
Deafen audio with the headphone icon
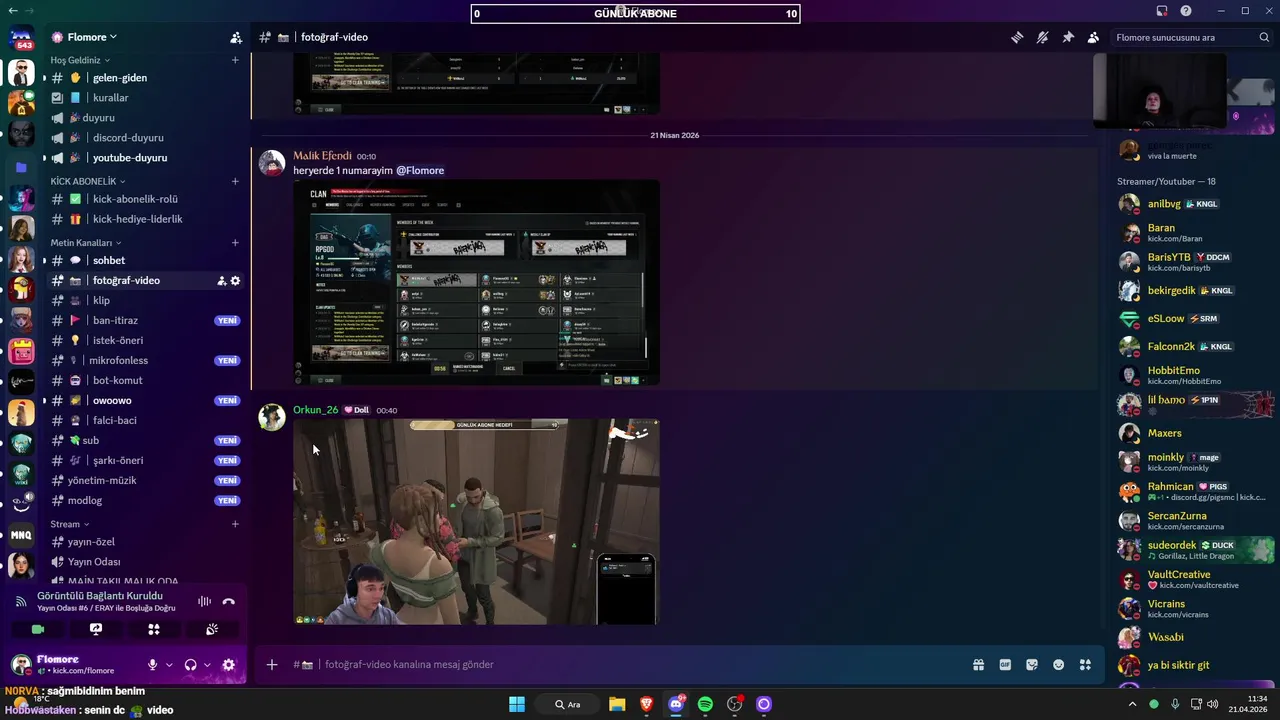[191, 665]
